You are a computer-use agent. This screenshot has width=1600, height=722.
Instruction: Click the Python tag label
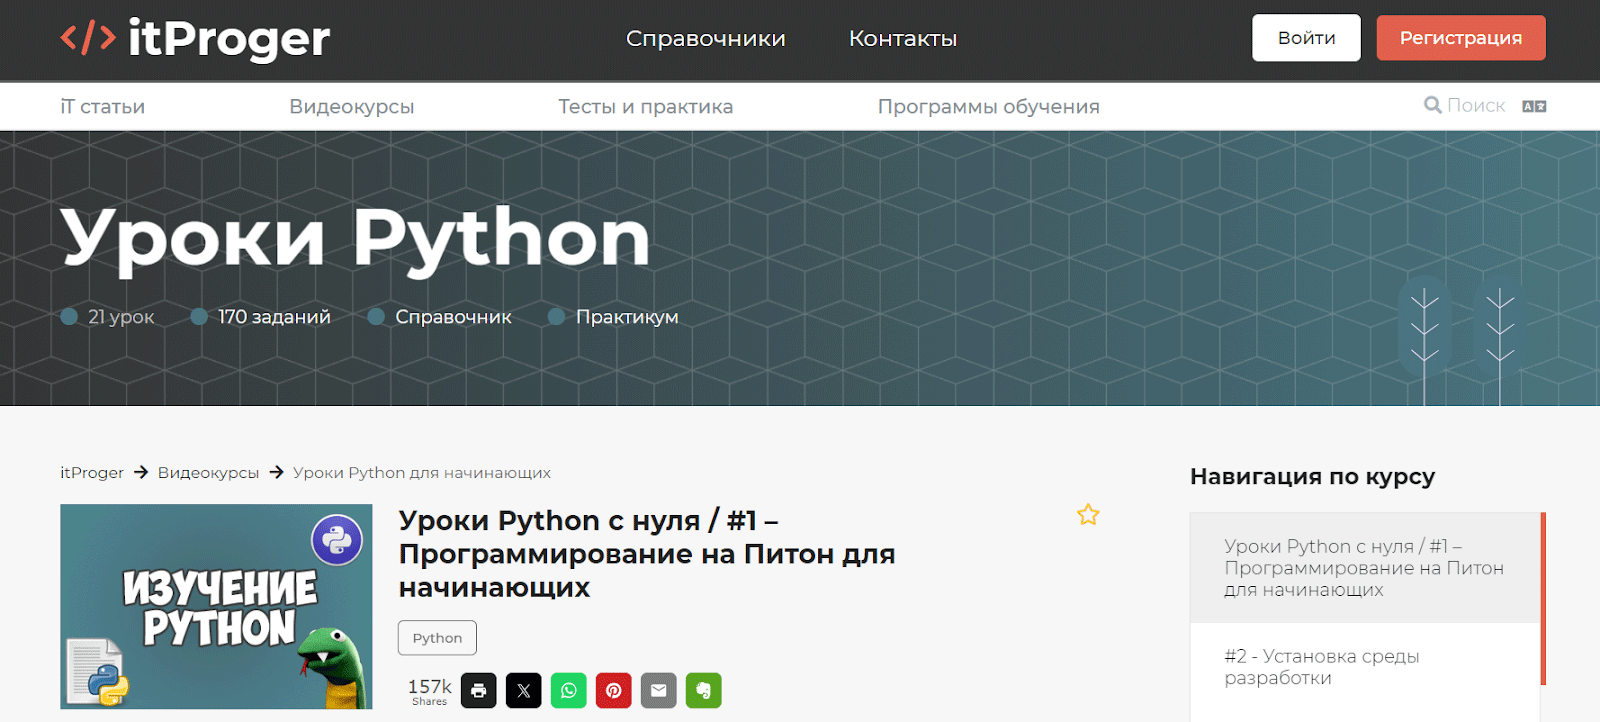click(x=437, y=638)
